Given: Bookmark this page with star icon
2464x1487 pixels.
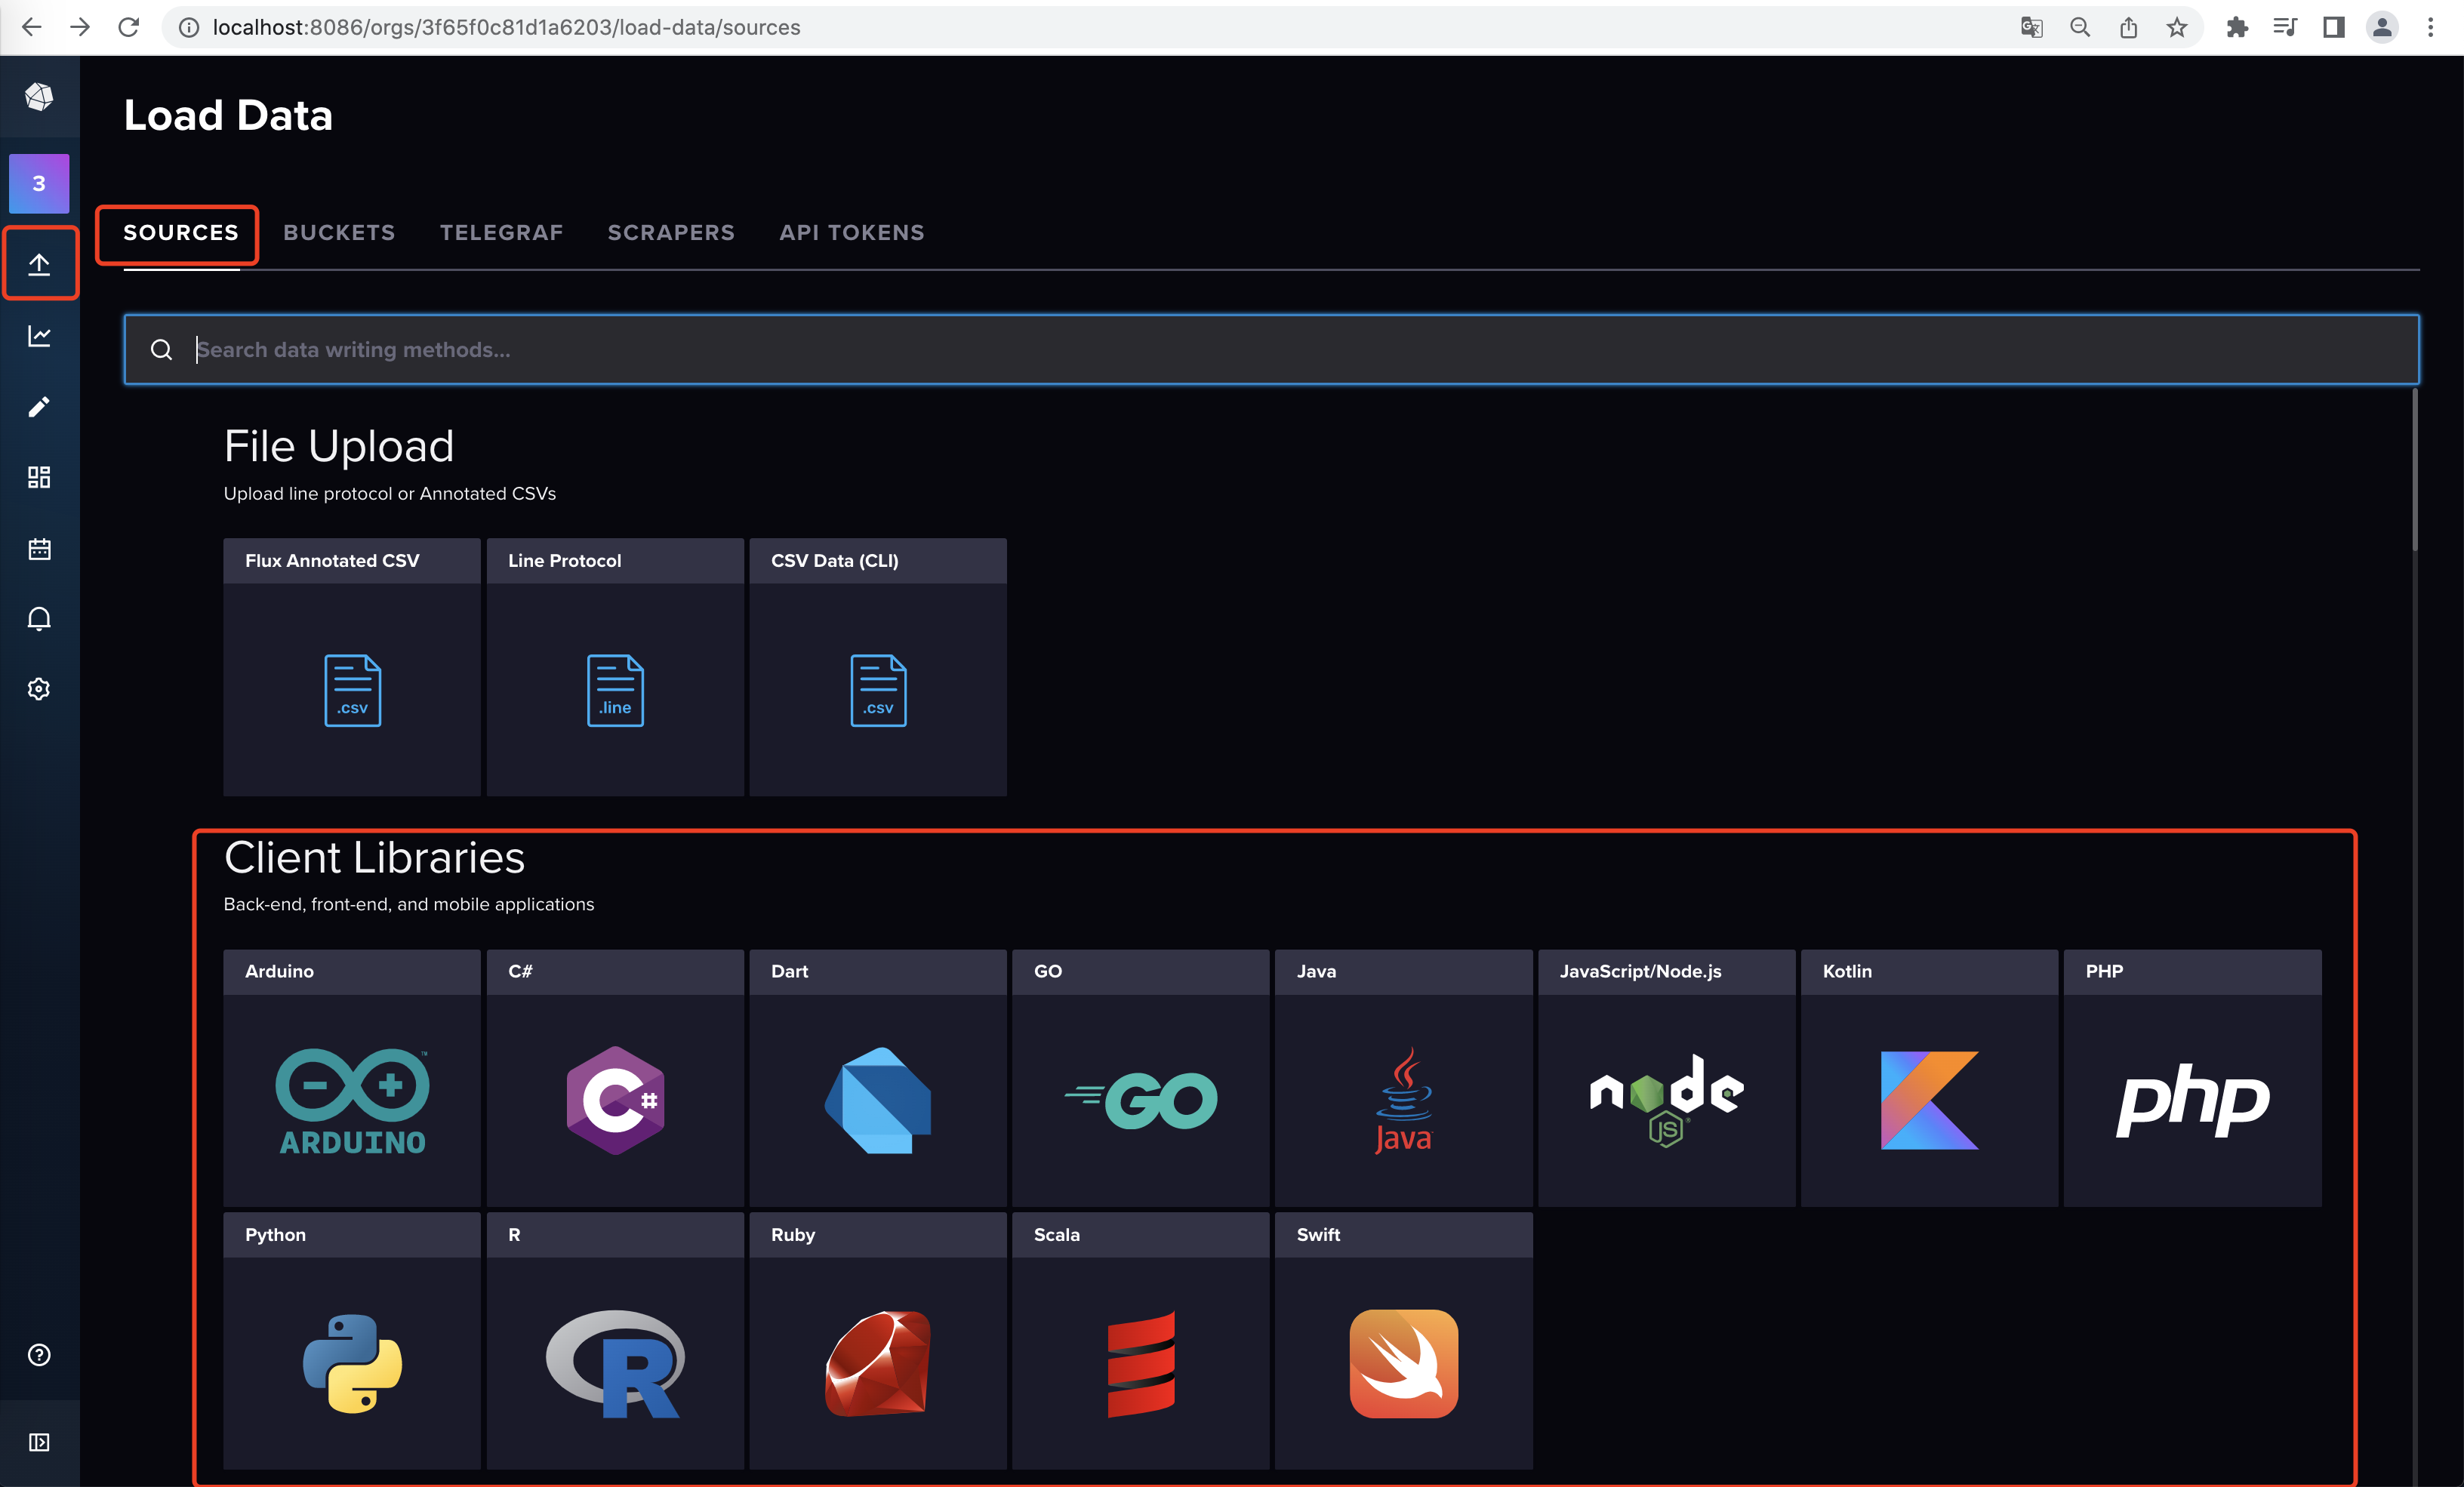Looking at the screenshot, I should click(2177, 27).
